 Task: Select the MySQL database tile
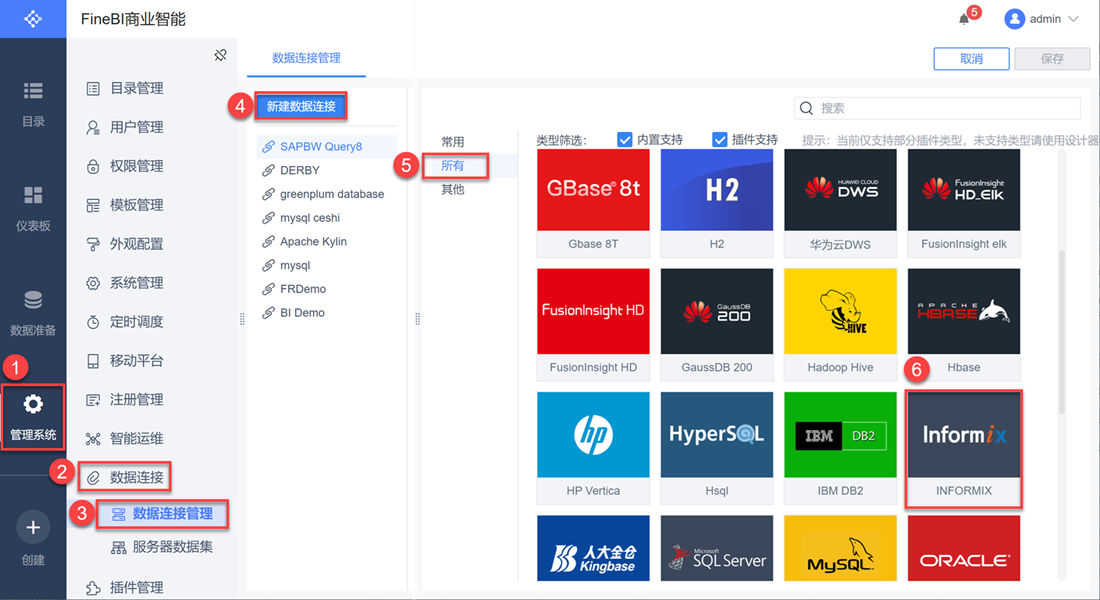click(840, 548)
